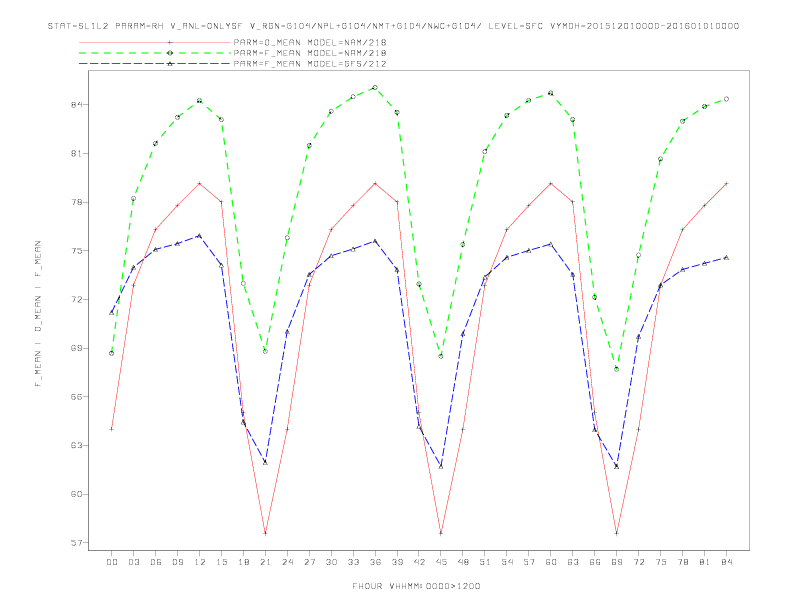Click x-axis forecast hour label 63
Viewport: 792px width, 612px height.
pyautogui.click(x=573, y=562)
